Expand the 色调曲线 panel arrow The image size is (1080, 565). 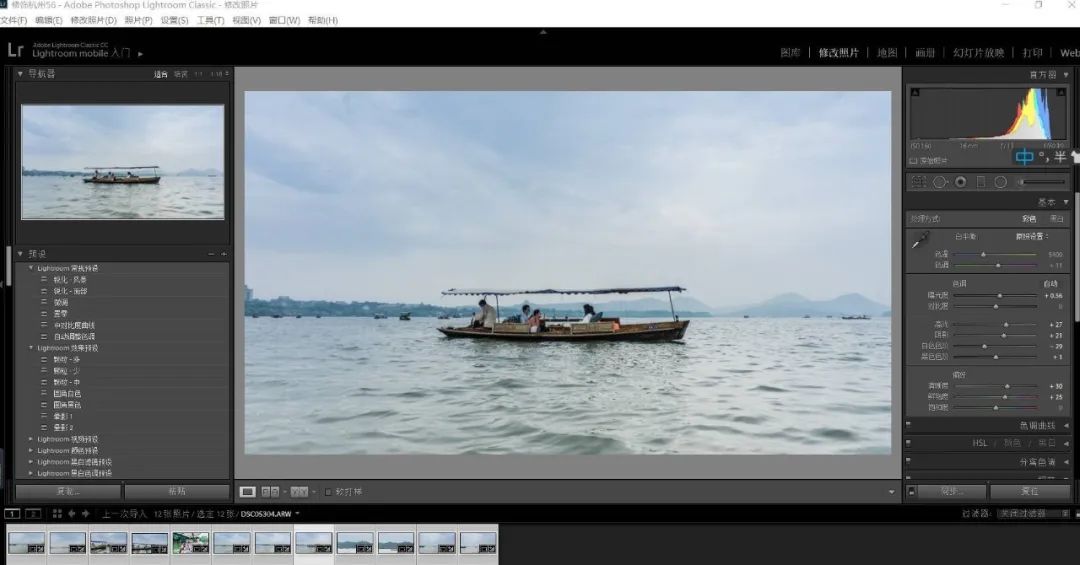tap(1066, 425)
